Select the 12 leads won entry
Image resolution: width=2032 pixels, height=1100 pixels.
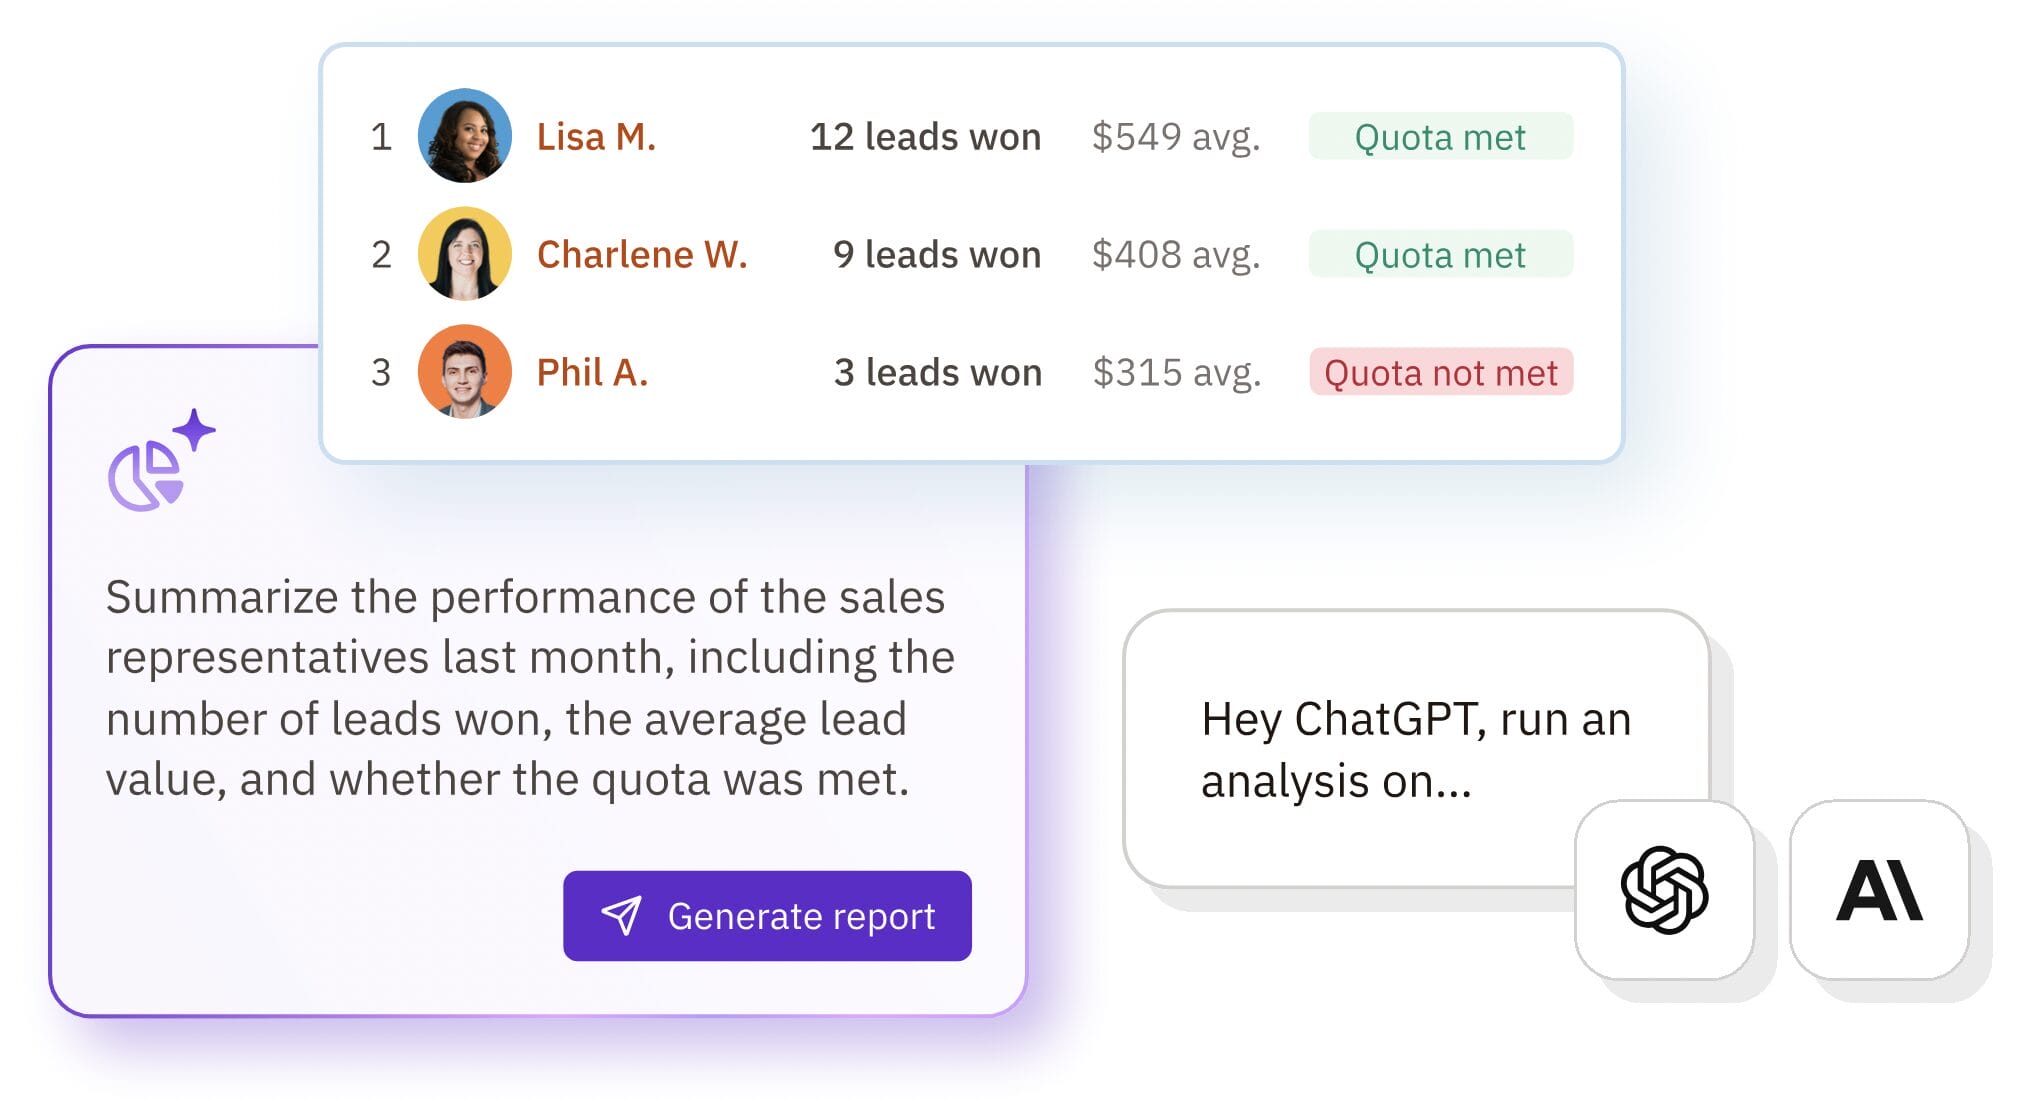click(x=925, y=137)
